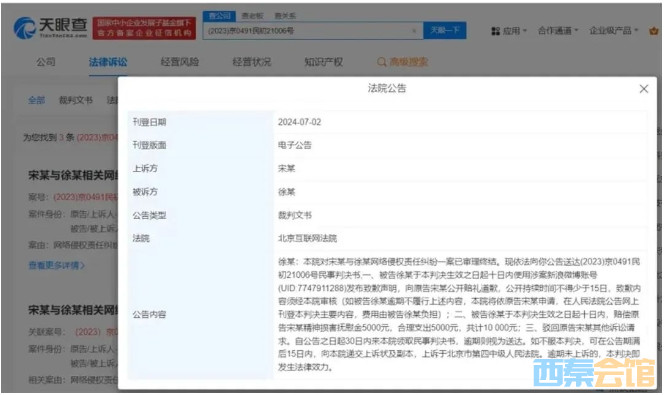Click the 天眼查 logo
The image size is (664, 395).
[x=50, y=28]
